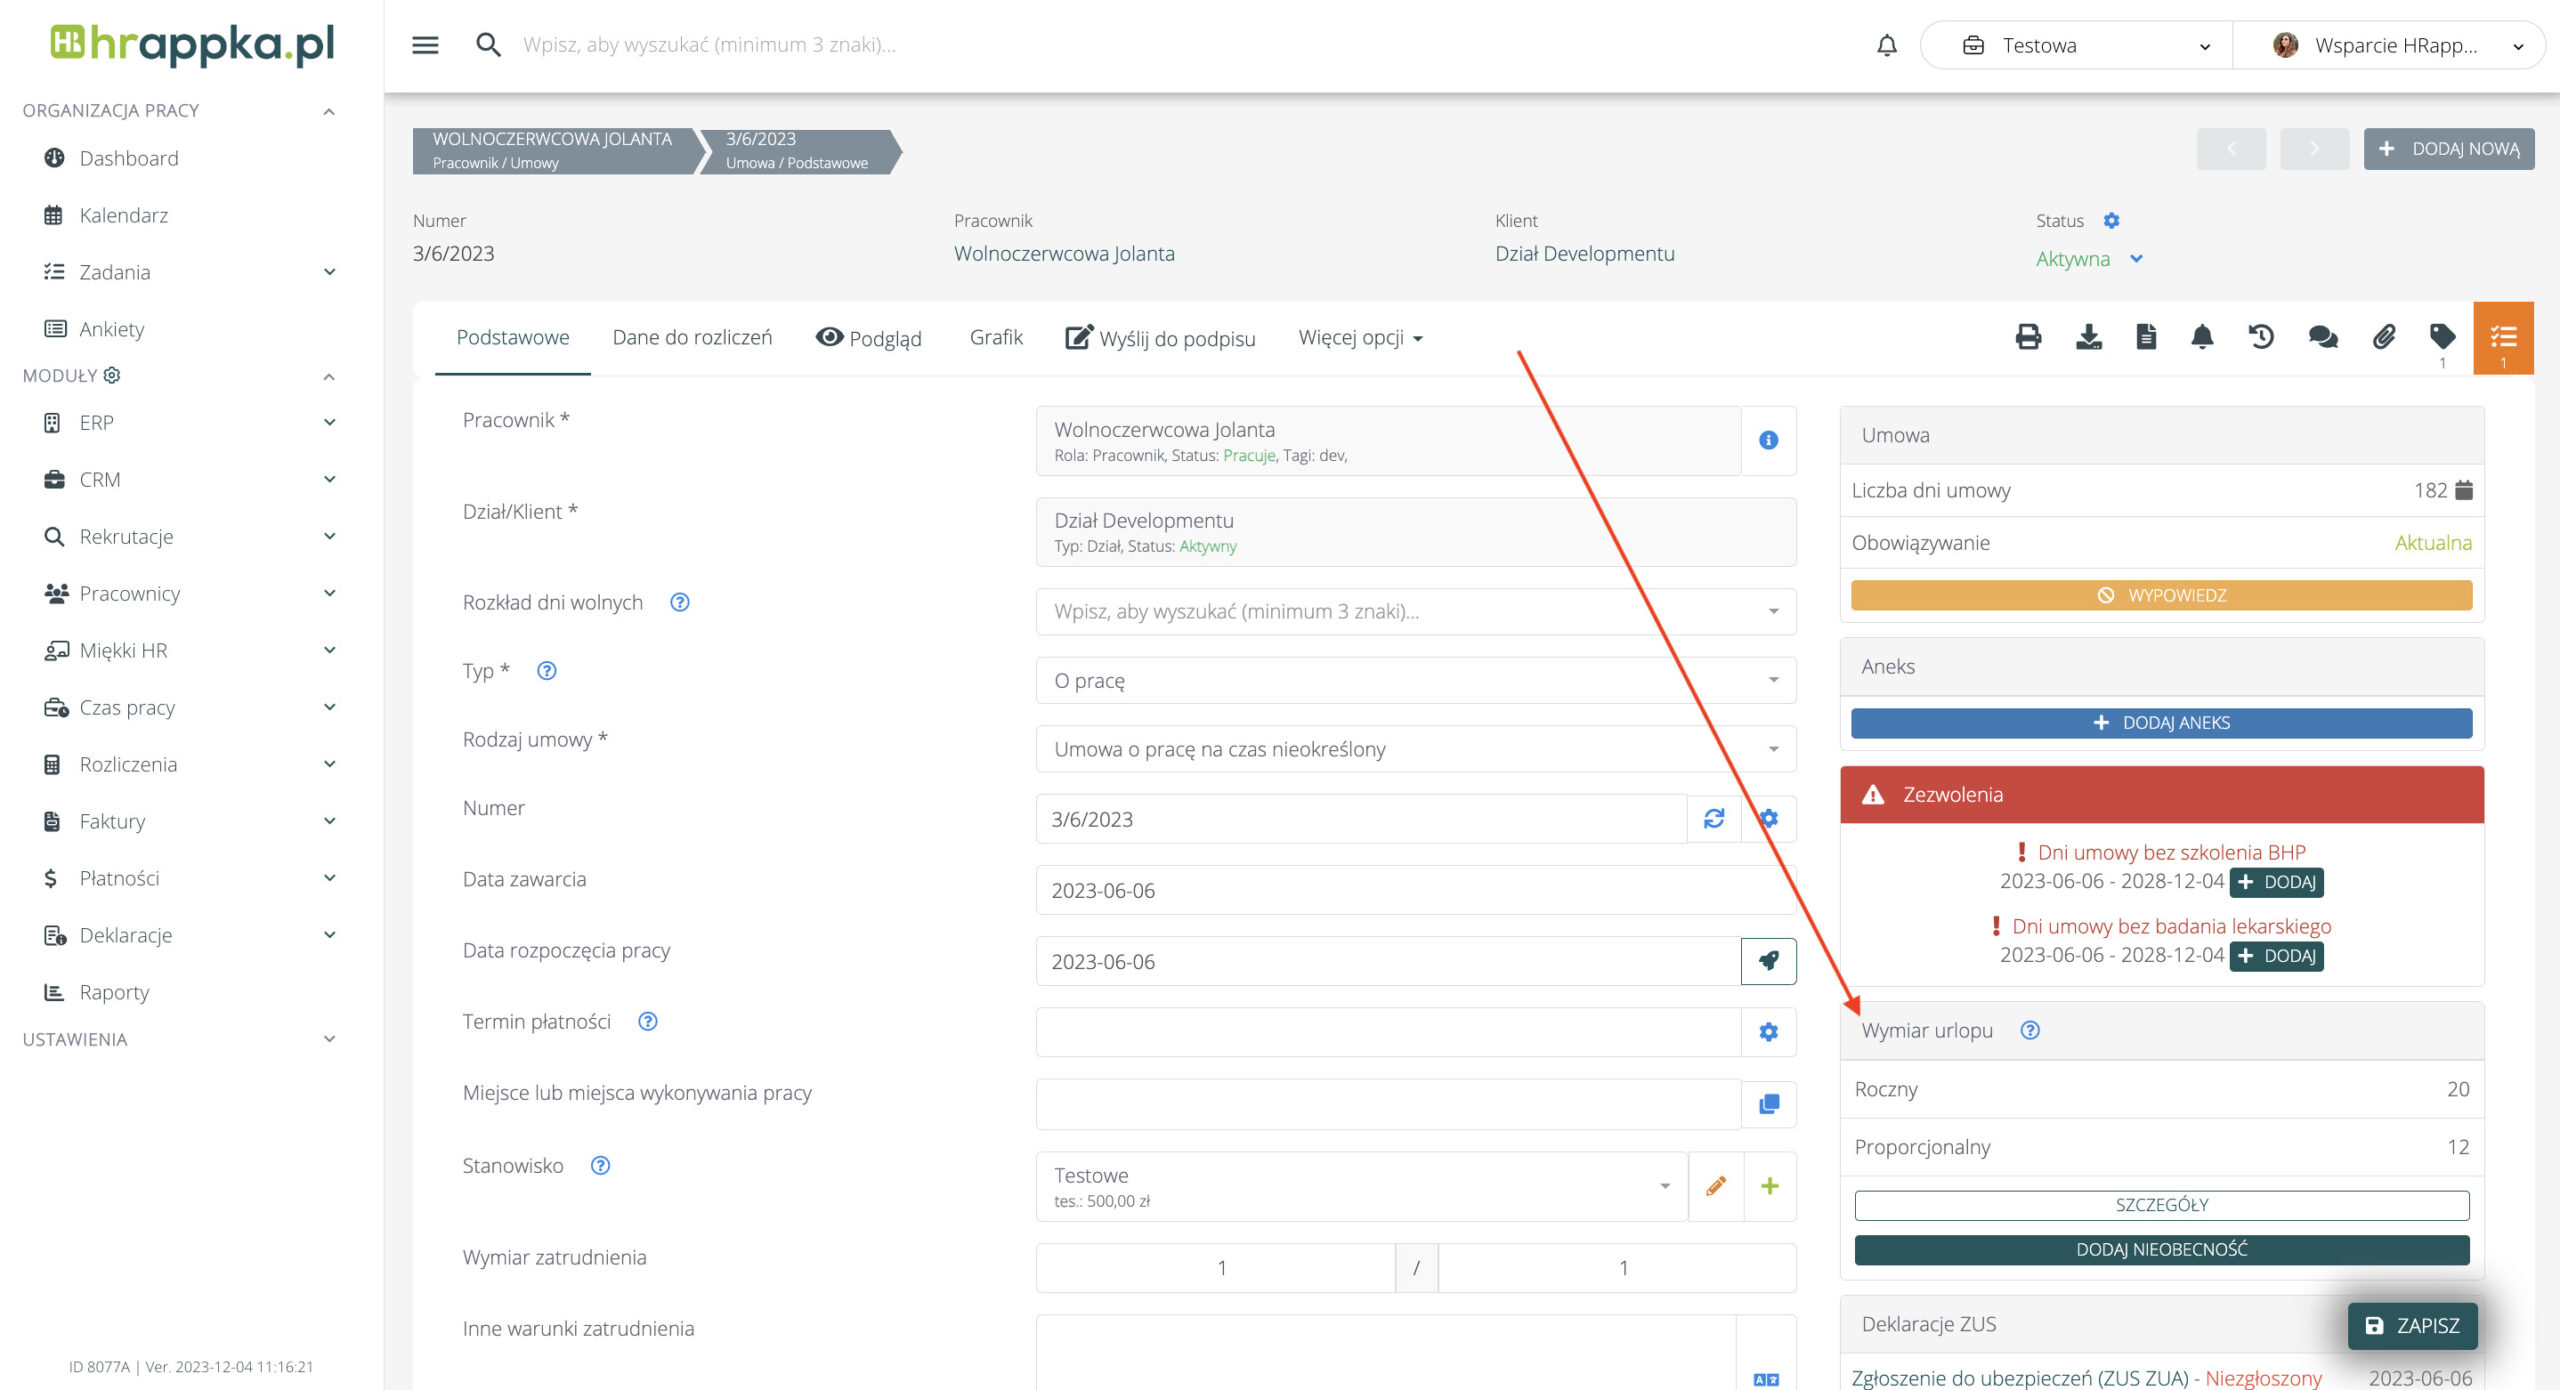Image resolution: width=2560 pixels, height=1390 pixels.
Task: Click the rocket icon beside start date
Action: coord(1768,961)
